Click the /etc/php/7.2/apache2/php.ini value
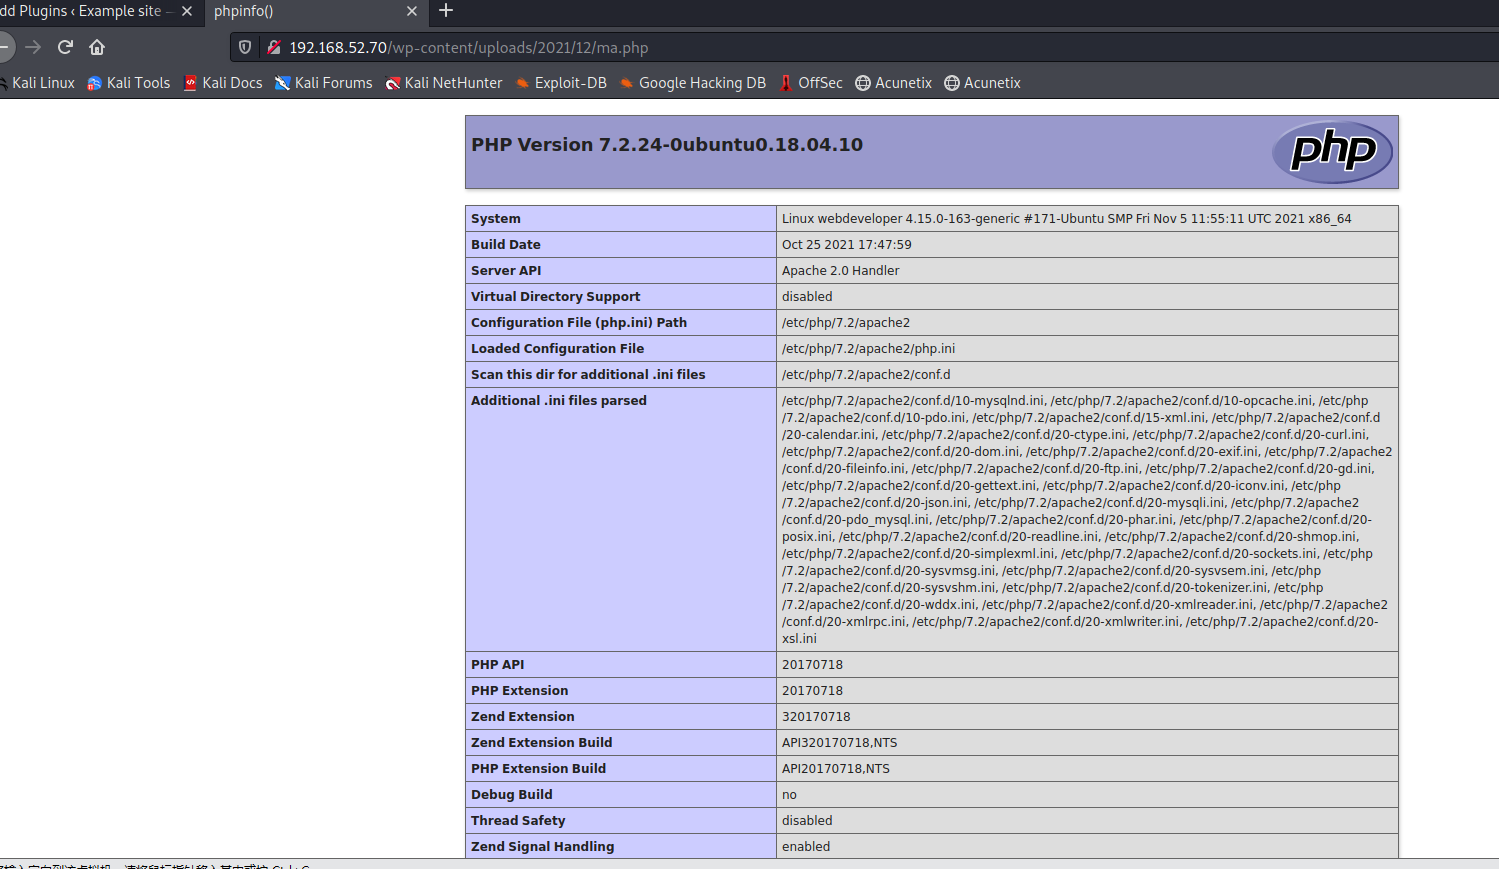The width and height of the screenshot is (1499, 869). (868, 349)
